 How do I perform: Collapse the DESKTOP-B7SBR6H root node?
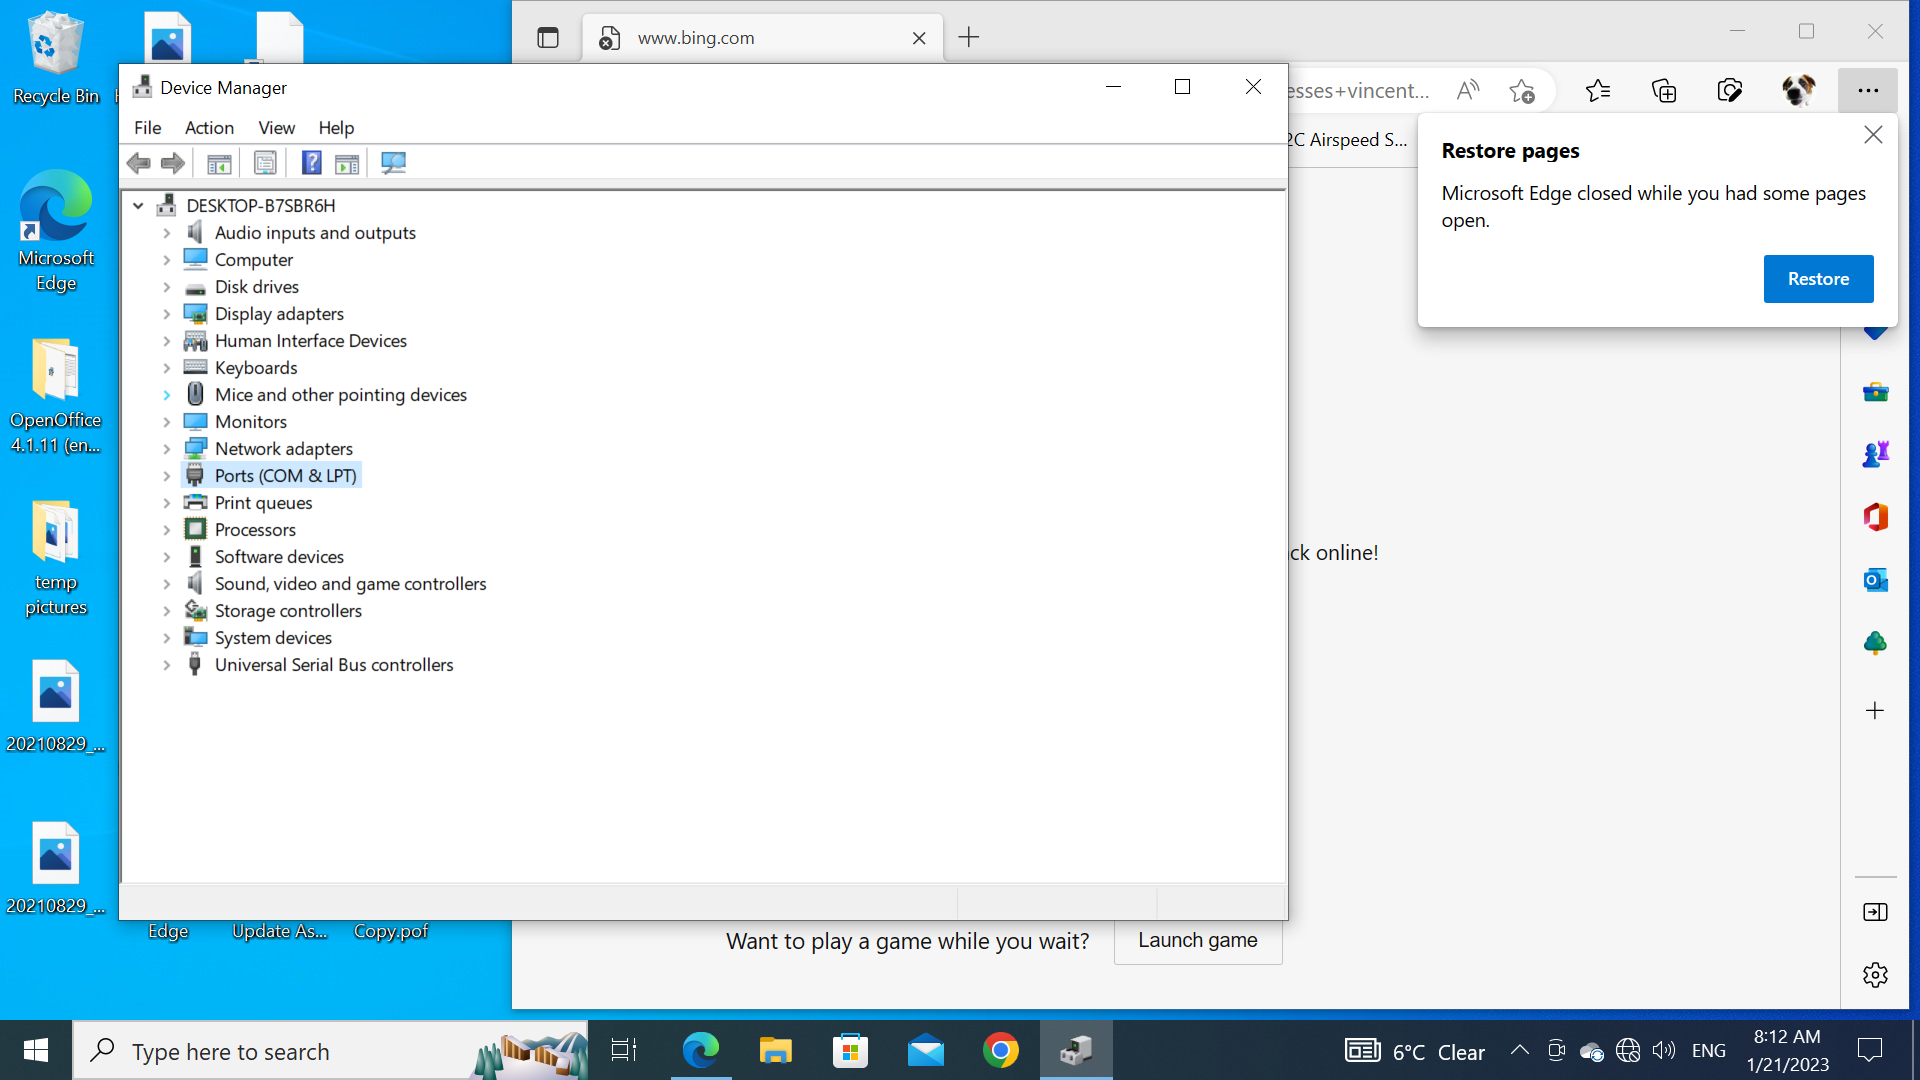pyautogui.click(x=138, y=206)
